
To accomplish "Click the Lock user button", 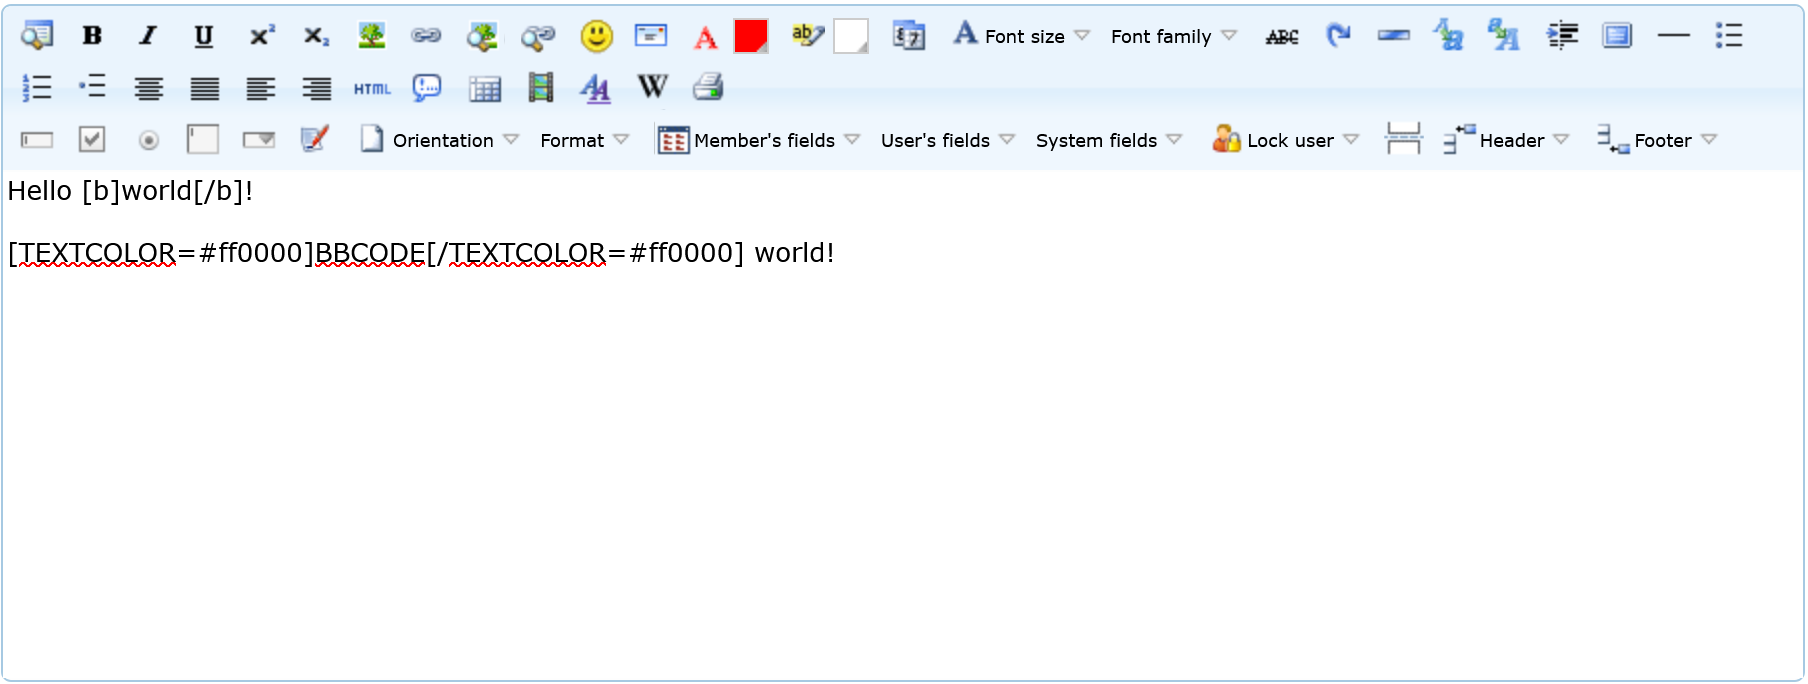I will pyautogui.click(x=1286, y=140).
